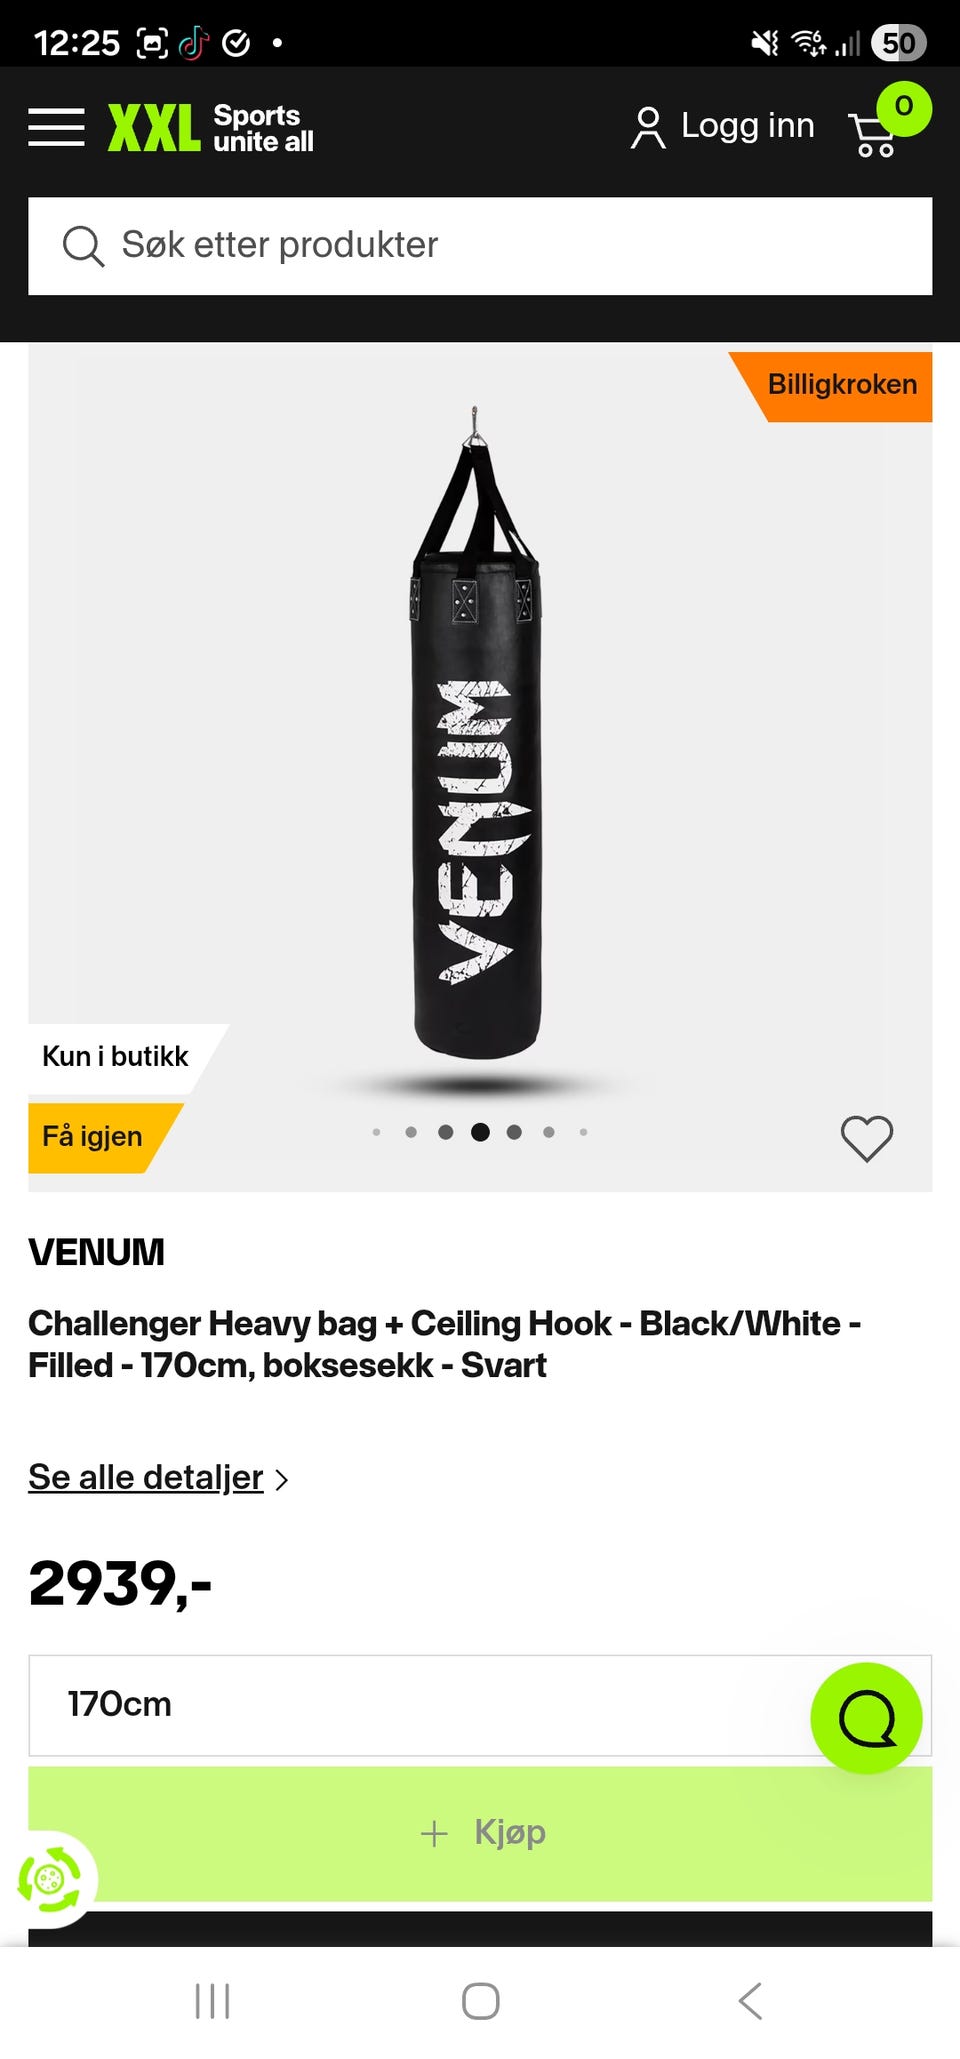Open the shopping cart icon
960x2059 pixels.
coord(874,134)
